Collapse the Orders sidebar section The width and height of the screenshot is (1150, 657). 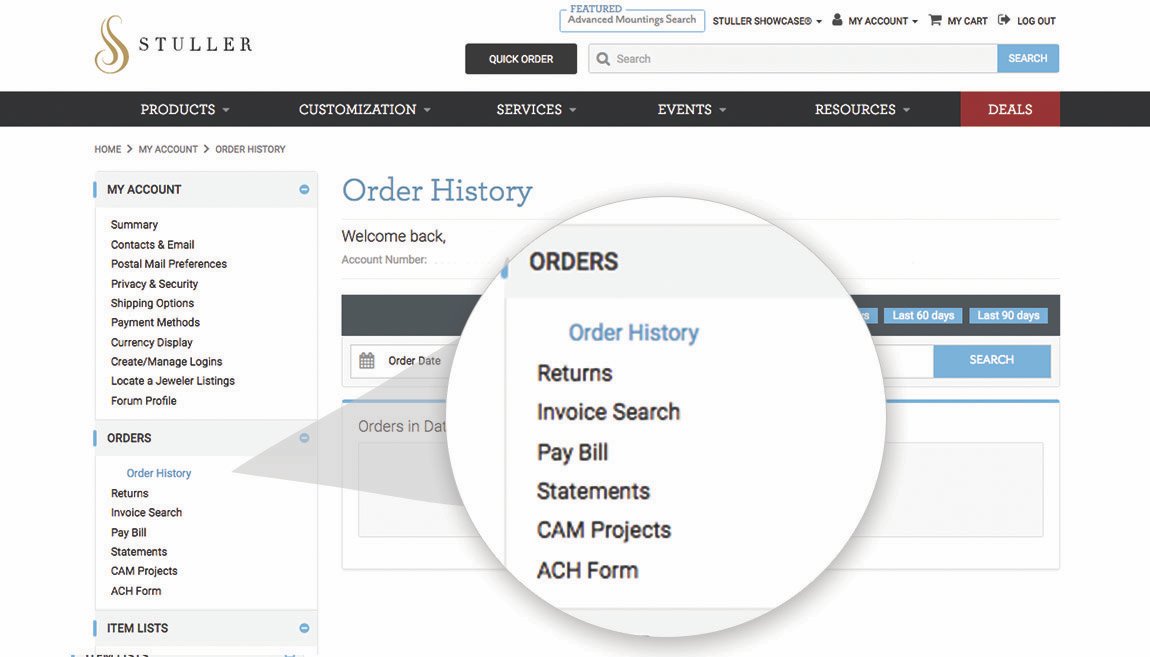[304, 438]
